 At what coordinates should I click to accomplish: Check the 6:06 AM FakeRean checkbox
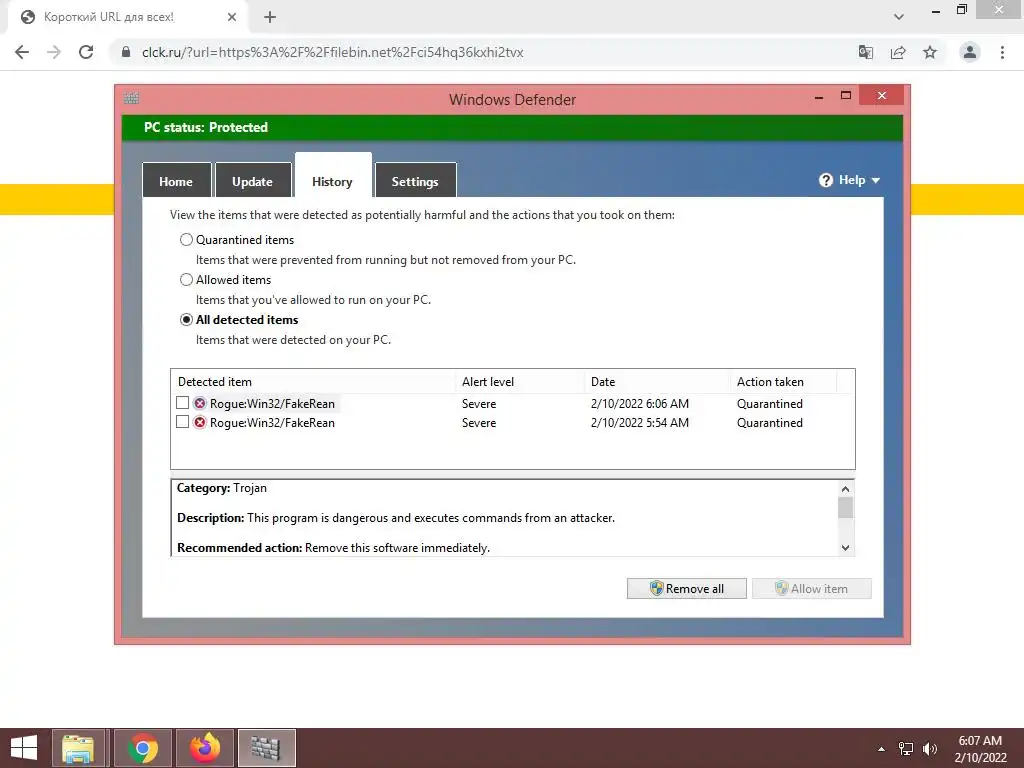[x=183, y=403]
